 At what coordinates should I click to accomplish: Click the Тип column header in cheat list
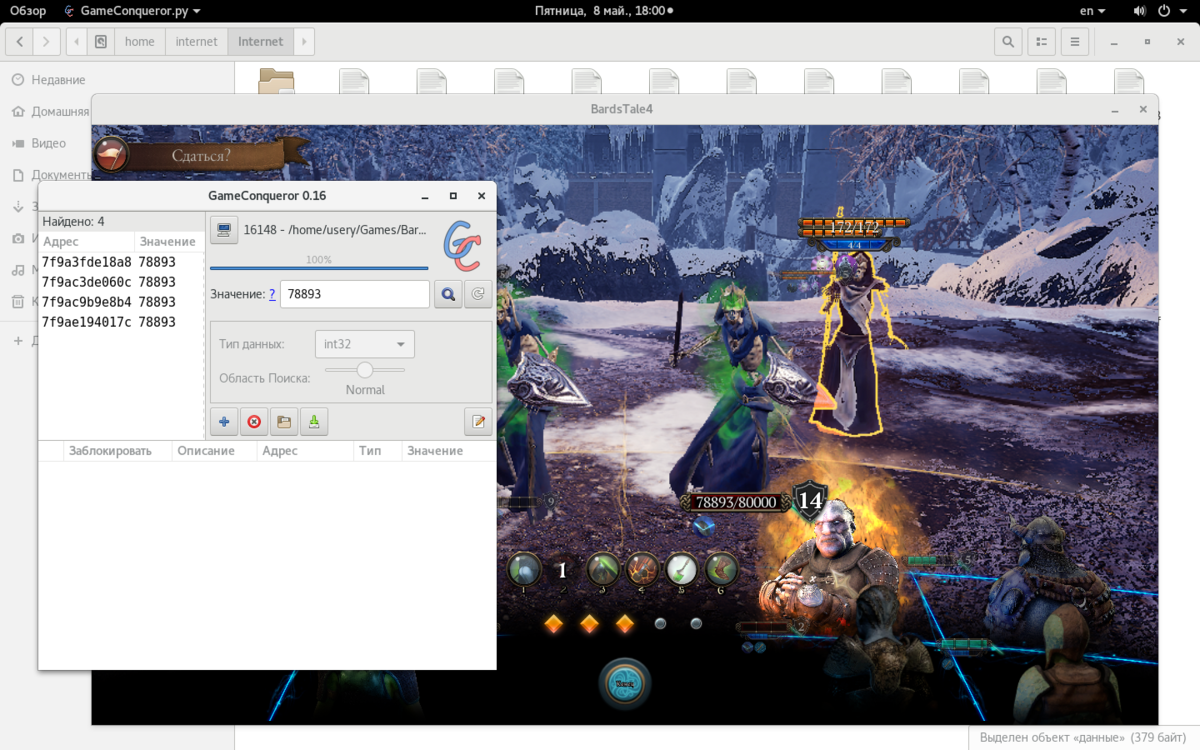(x=378, y=451)
